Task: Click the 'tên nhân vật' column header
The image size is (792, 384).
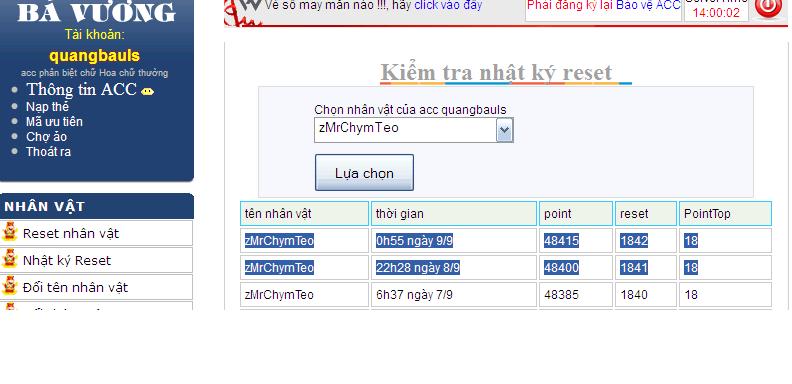Action: pyautogui.click(x=304, y=214)
